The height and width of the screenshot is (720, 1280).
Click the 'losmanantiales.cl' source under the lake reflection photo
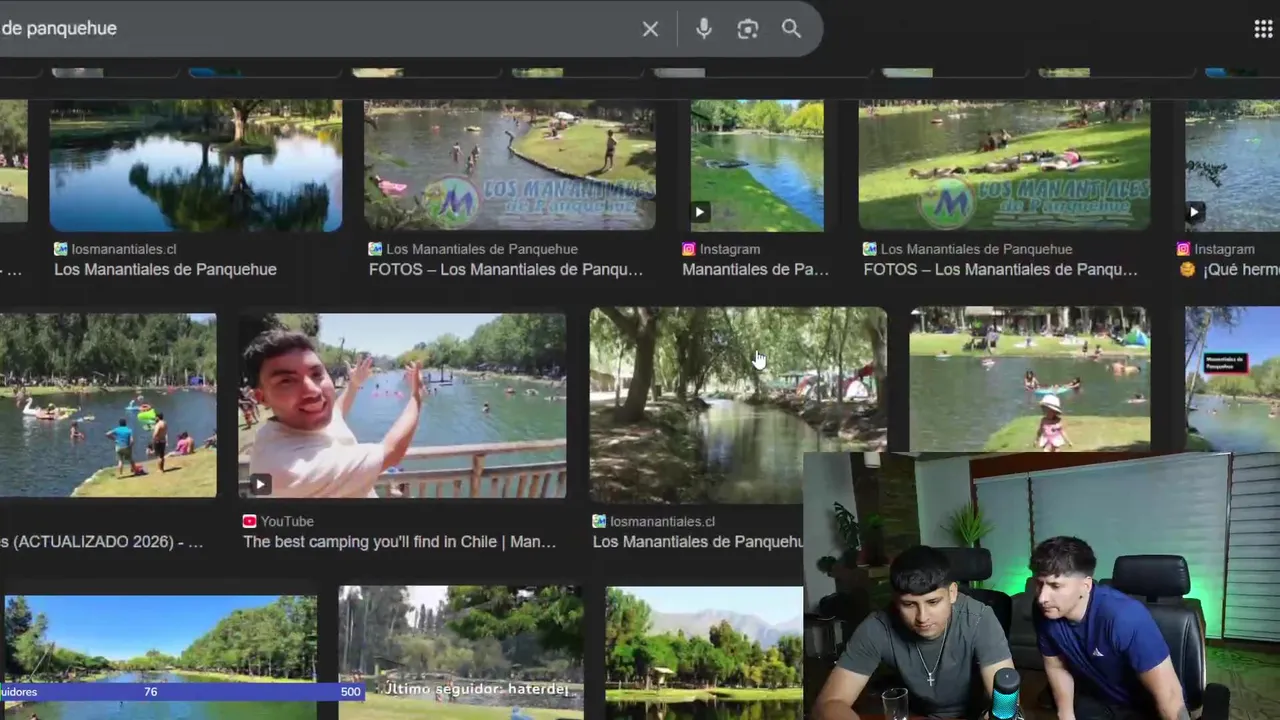coord(124,249)
